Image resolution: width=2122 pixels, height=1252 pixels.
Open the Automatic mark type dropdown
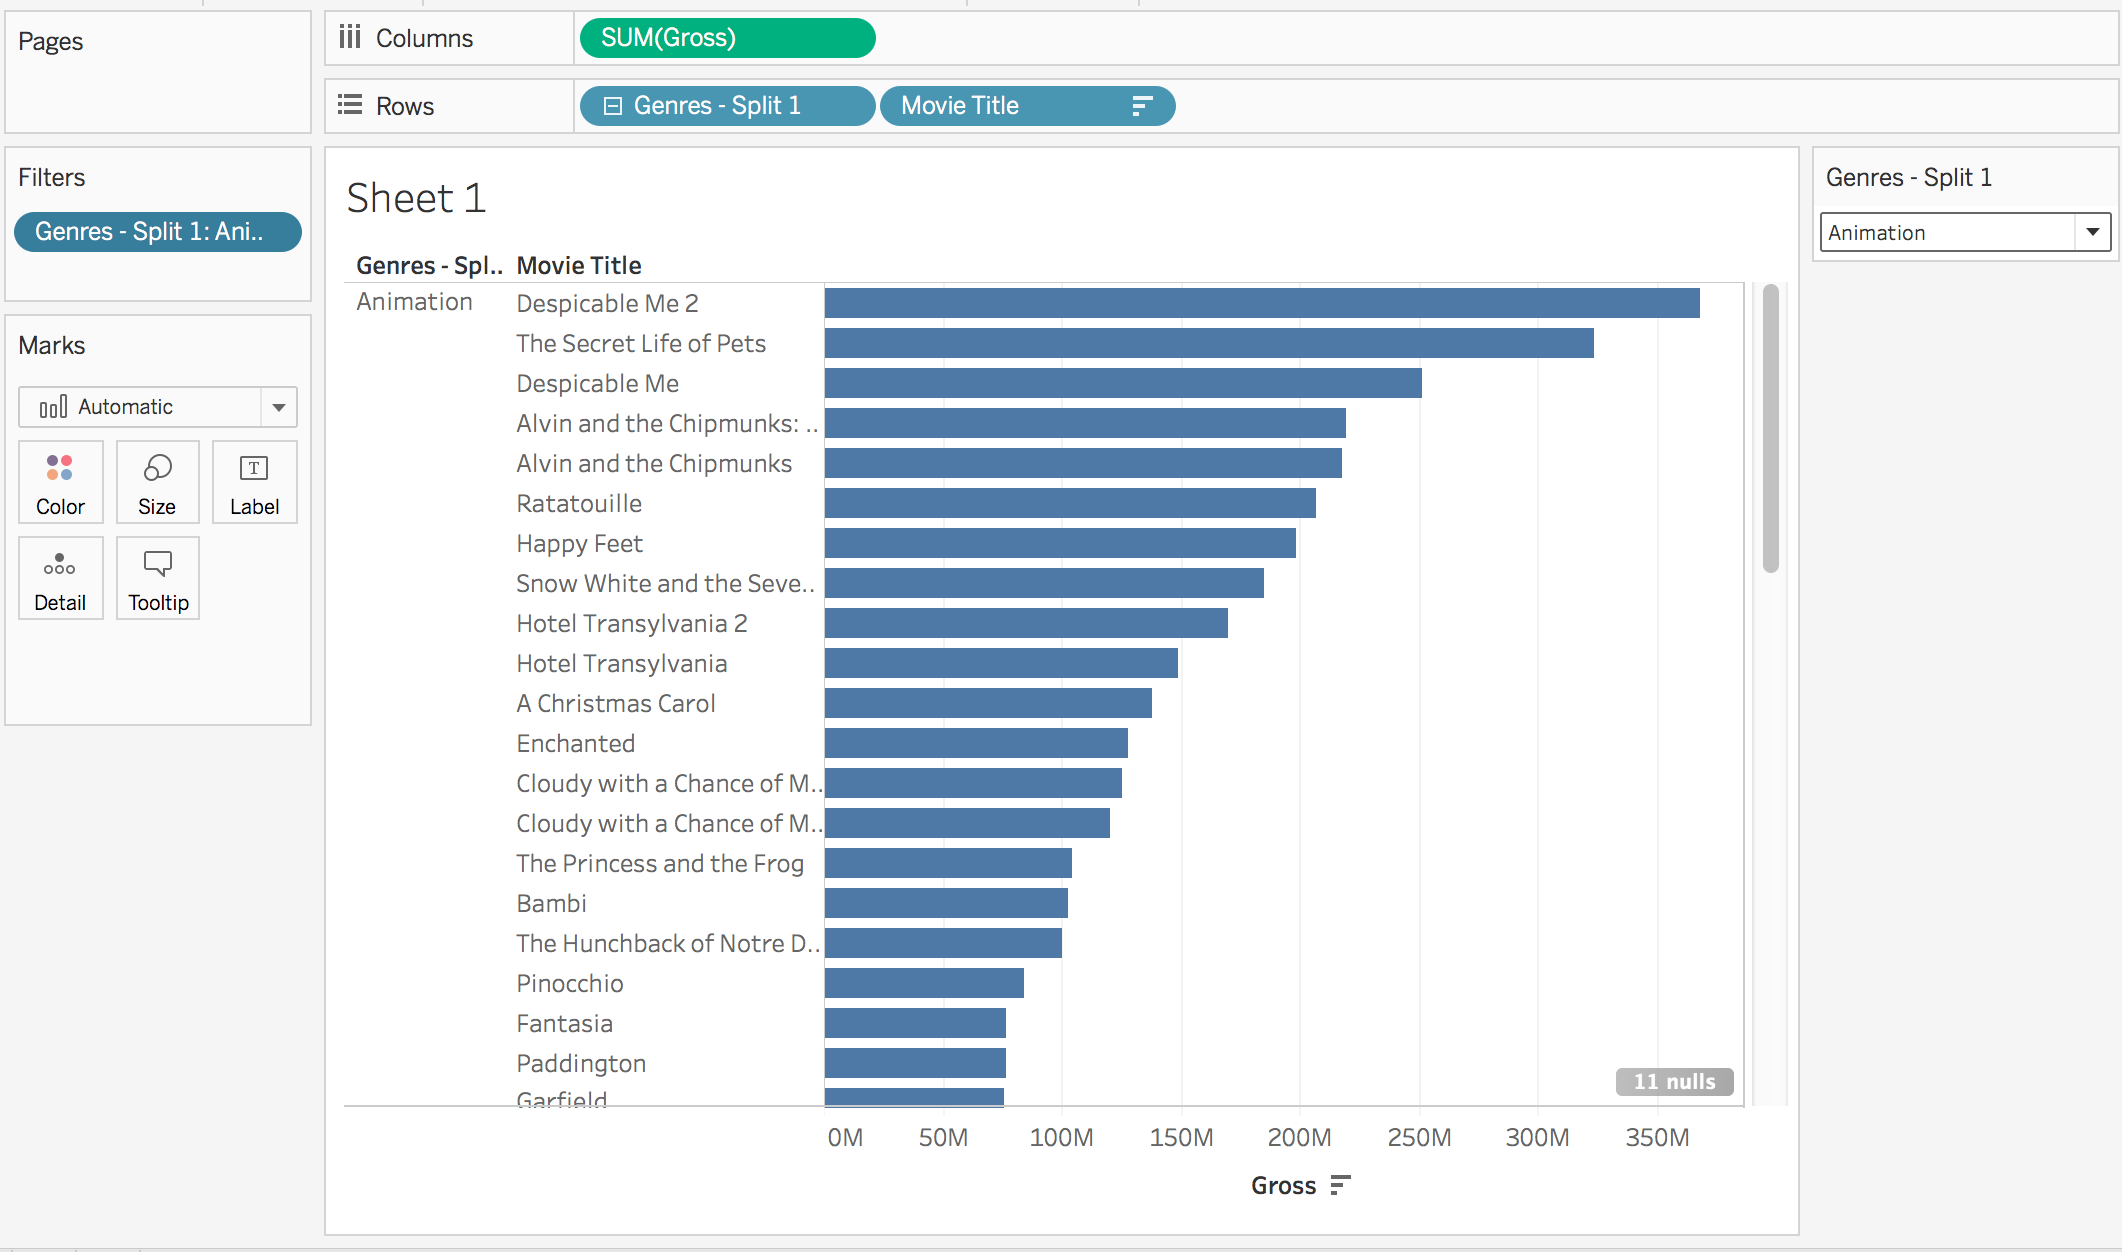[x=278, y=407]
